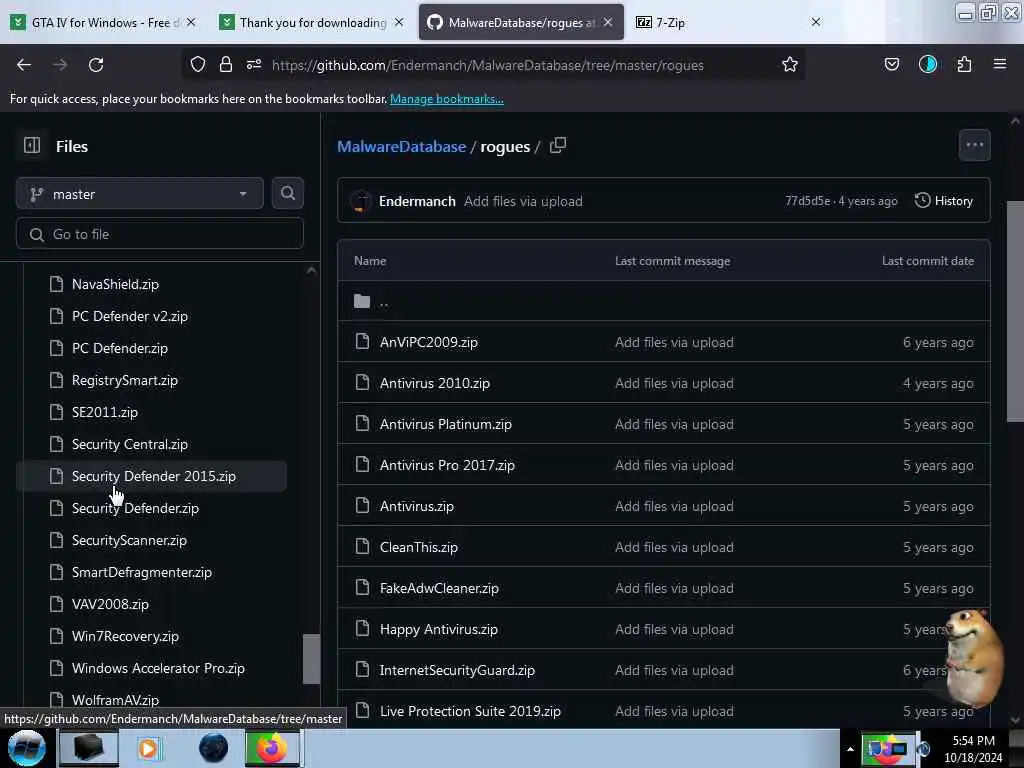Open Antivirus Pro 2017.zip file
Screen dimensions: 1024x768
click(x=447, y=466)
